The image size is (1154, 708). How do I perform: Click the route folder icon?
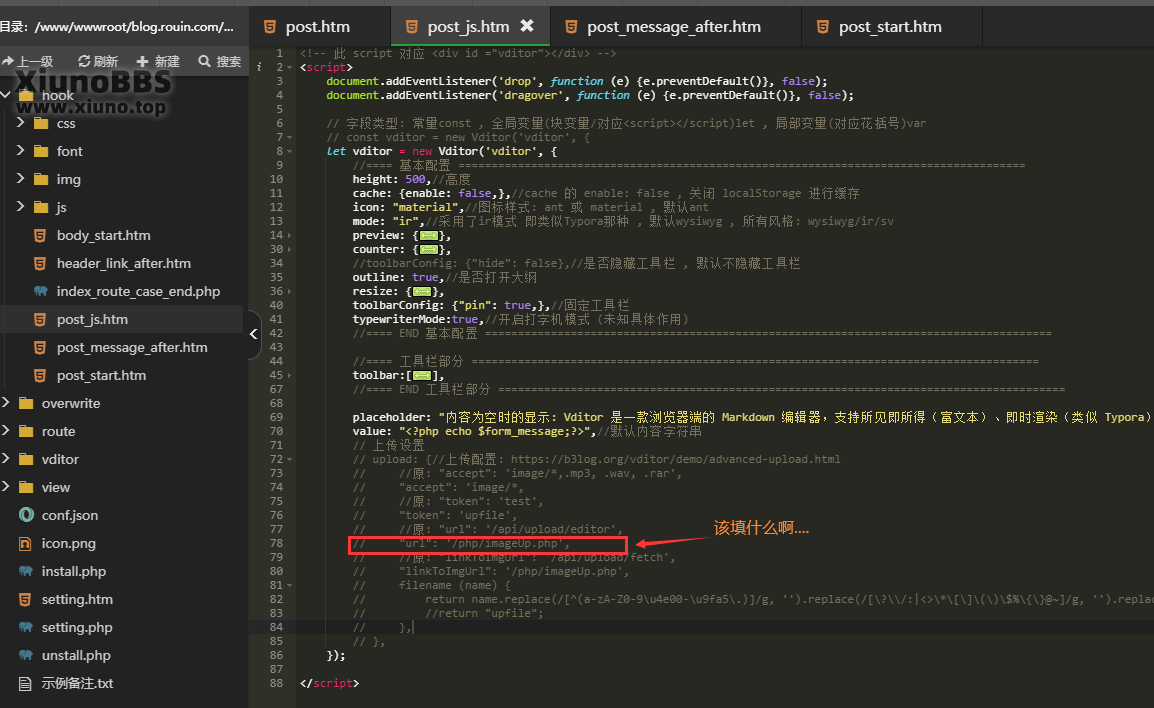[x=26, y=431]
